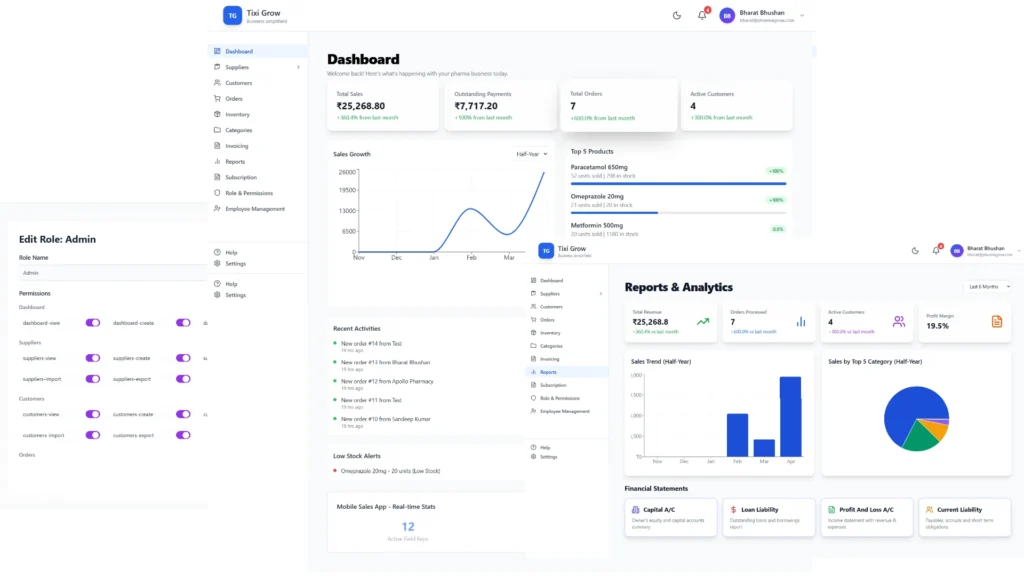Click the dark mode moon icon on the Dashboard header
The image size is (1024, 576).
677,15
